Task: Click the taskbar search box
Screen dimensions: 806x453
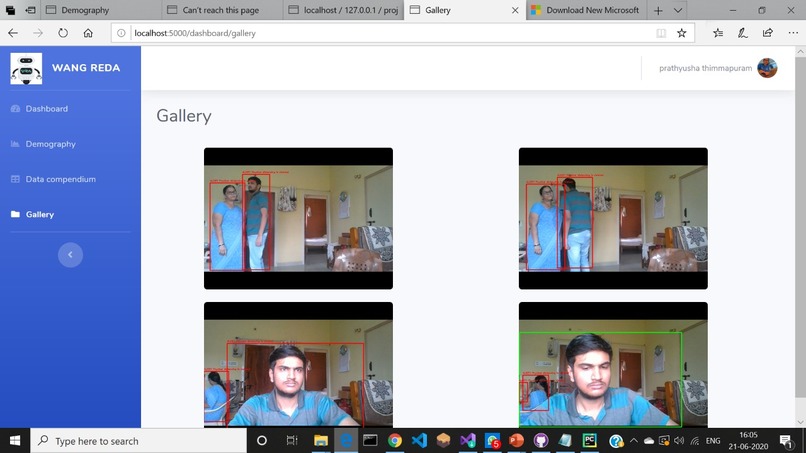Action: tap(139, 441)
